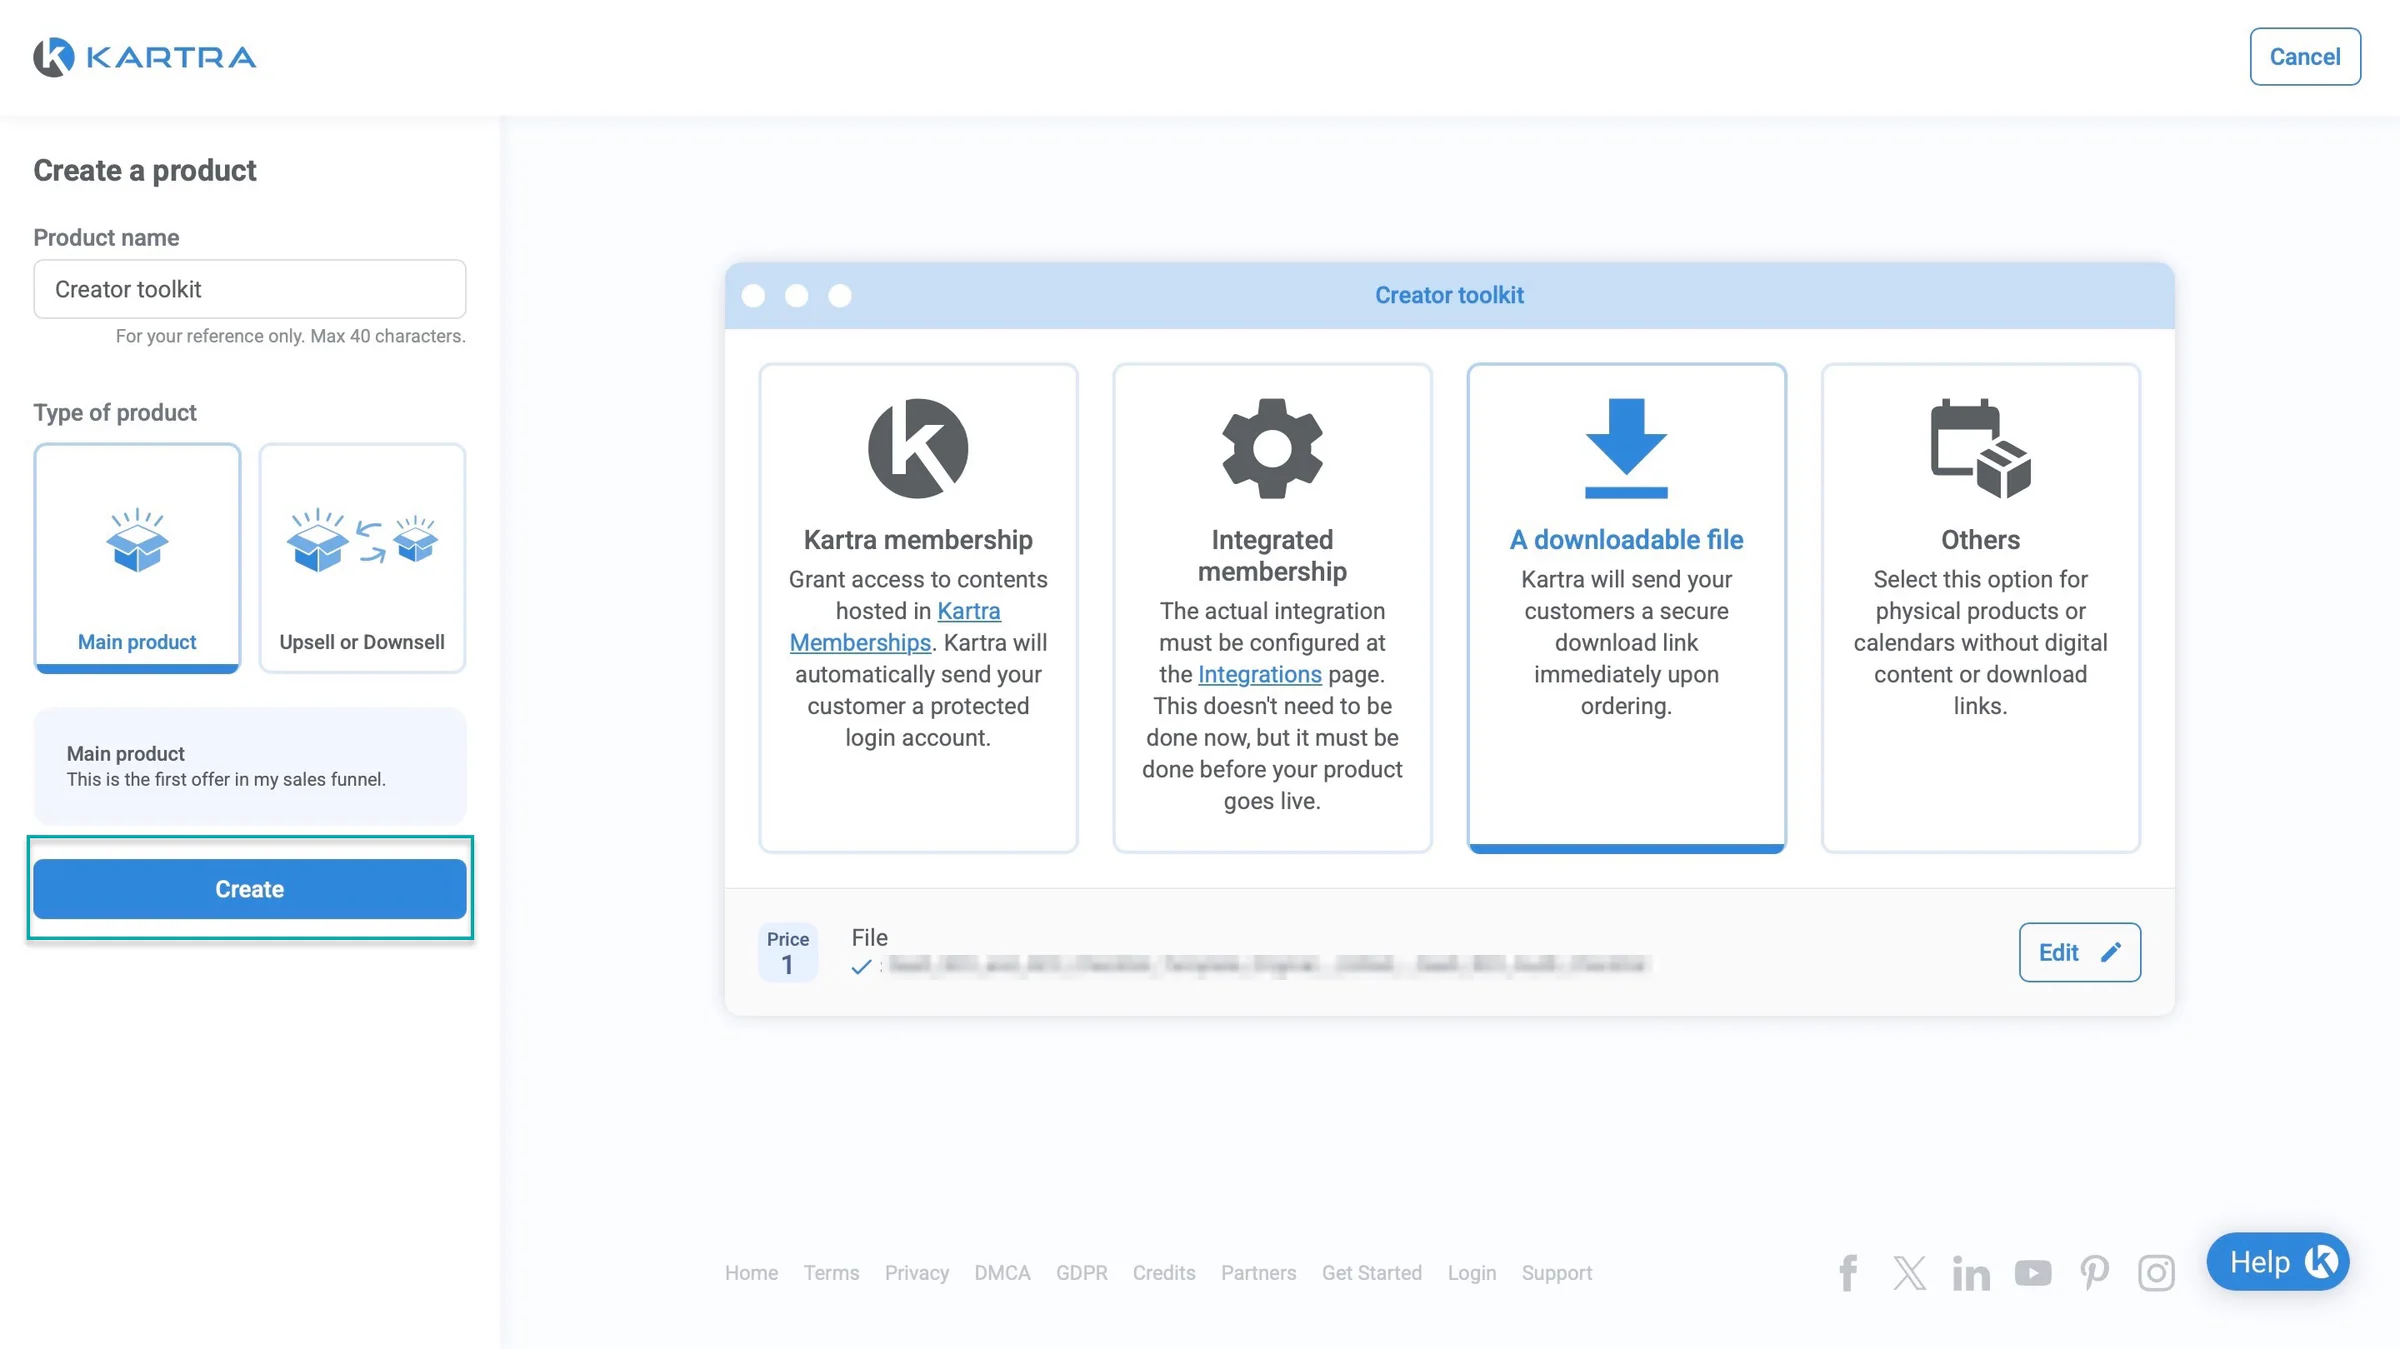The height and width of the screenshot is (1349, 2400).
Task: Choose A downloadable file option card
Action: tap(1626, 608)
